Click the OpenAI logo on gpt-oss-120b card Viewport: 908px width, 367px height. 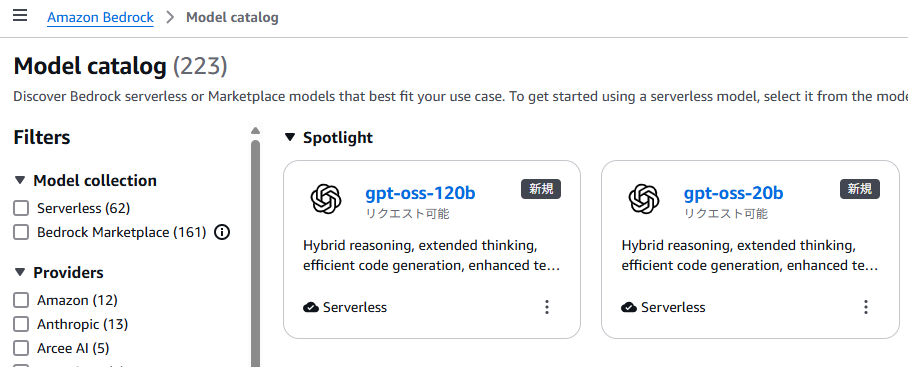pos(326,199)
